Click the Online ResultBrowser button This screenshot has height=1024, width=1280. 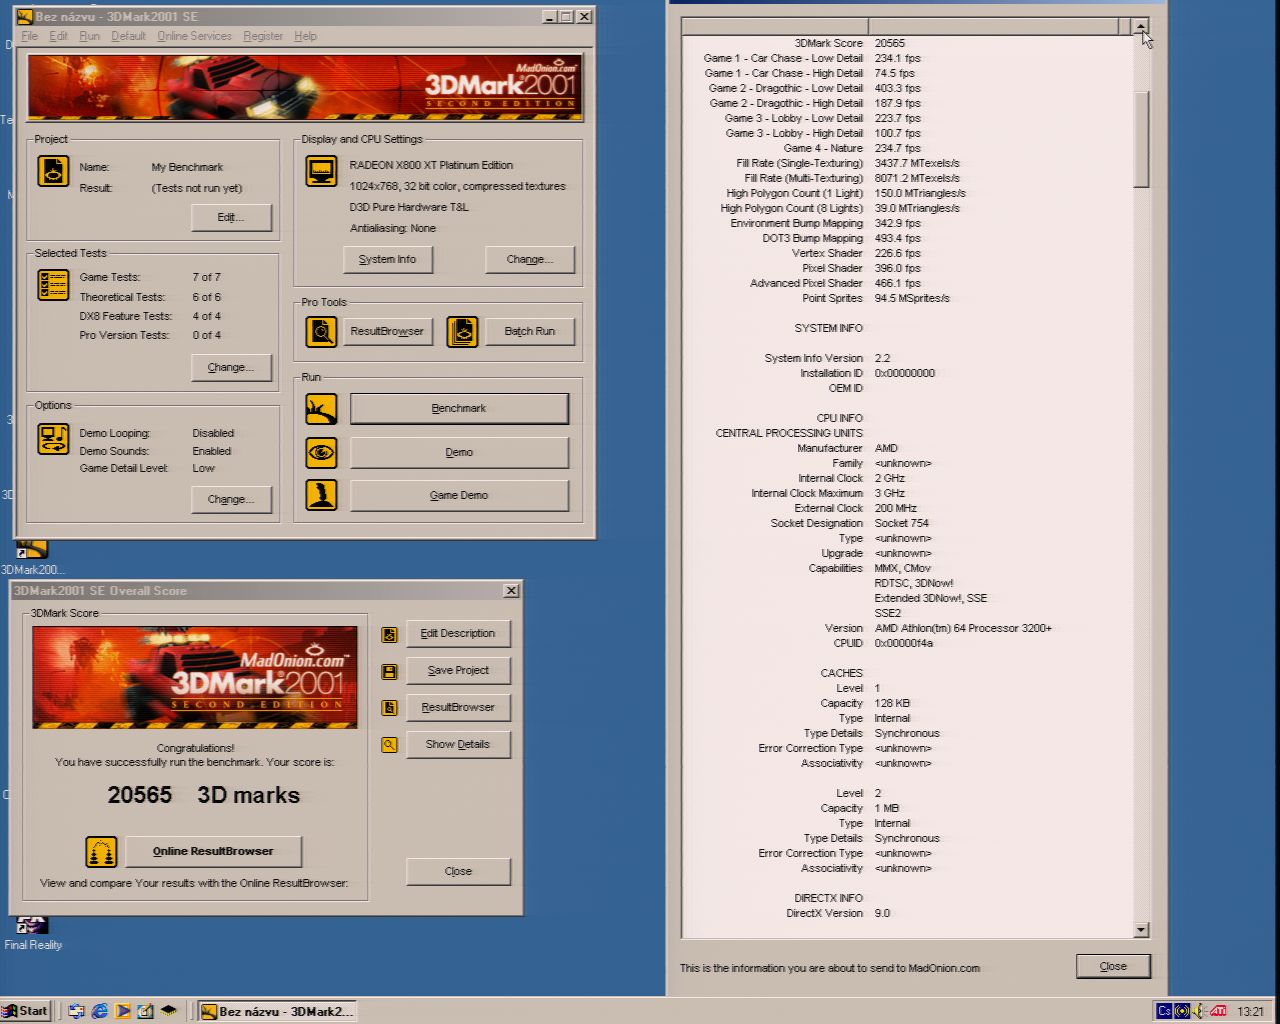pos(213,852)
